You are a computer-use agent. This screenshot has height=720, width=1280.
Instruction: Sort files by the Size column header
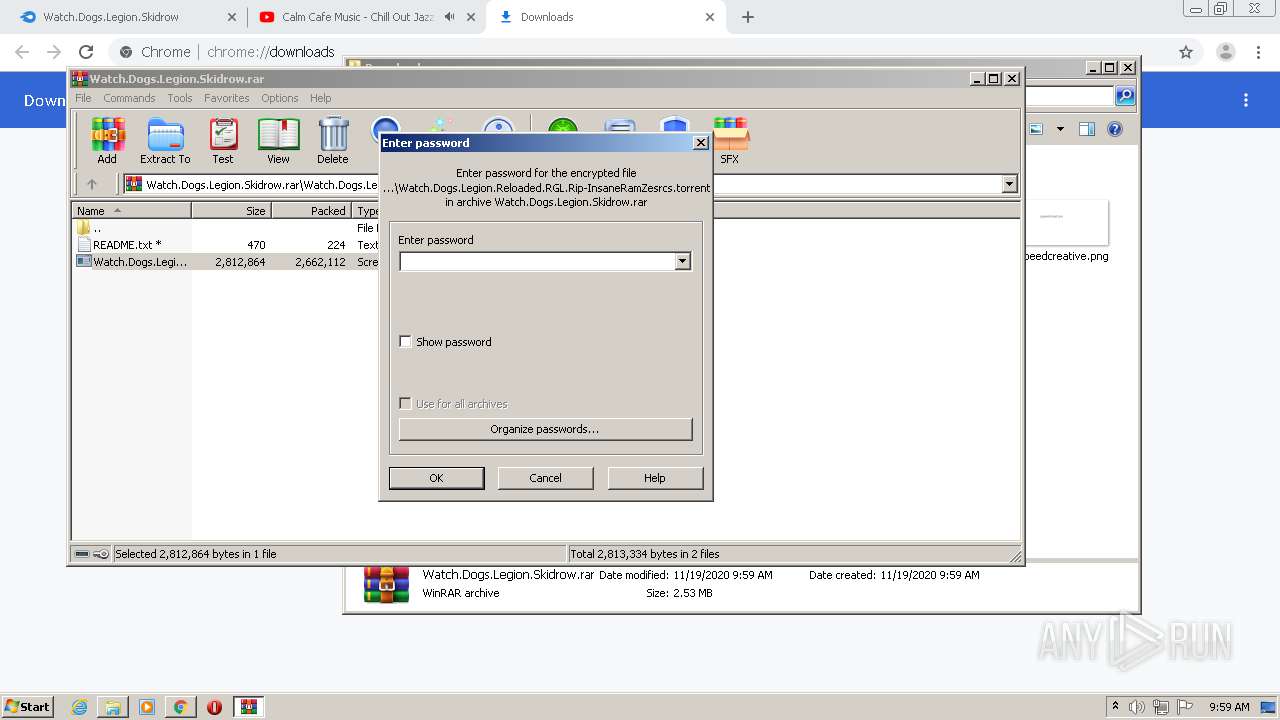(x=231, y=211)
